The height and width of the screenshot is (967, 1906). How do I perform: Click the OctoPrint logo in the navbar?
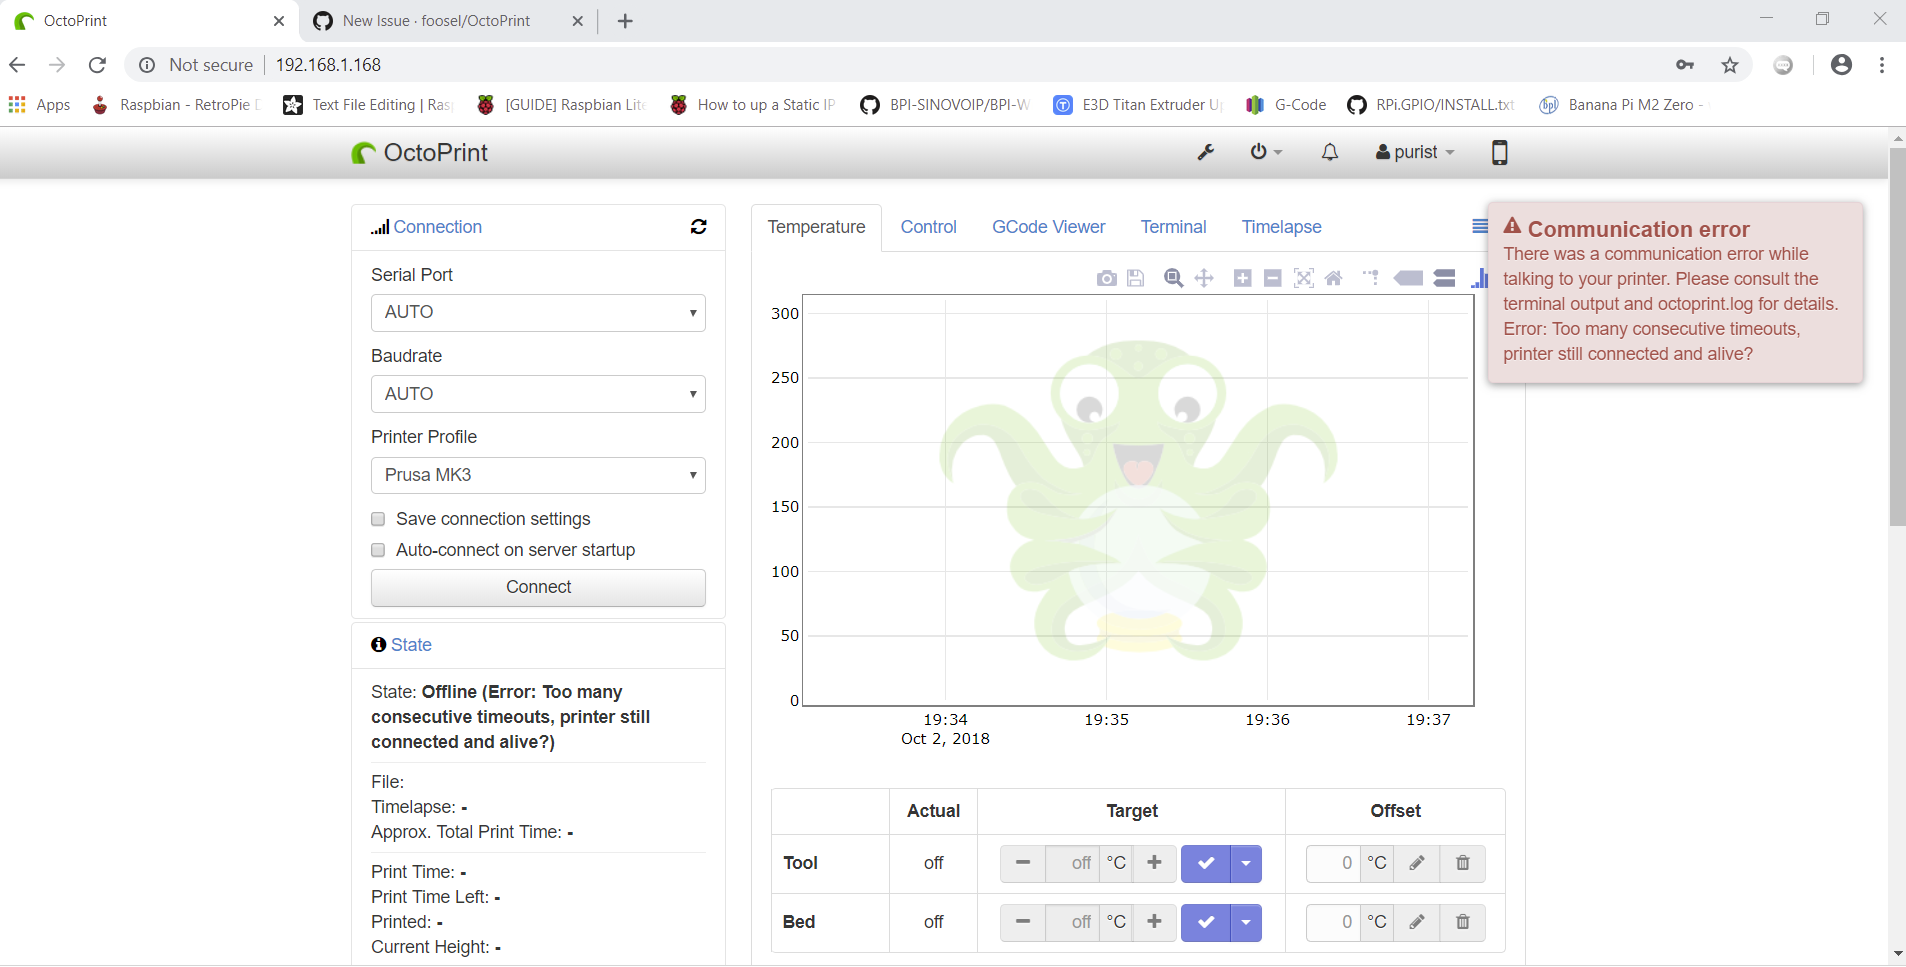[x=420, y=152]
